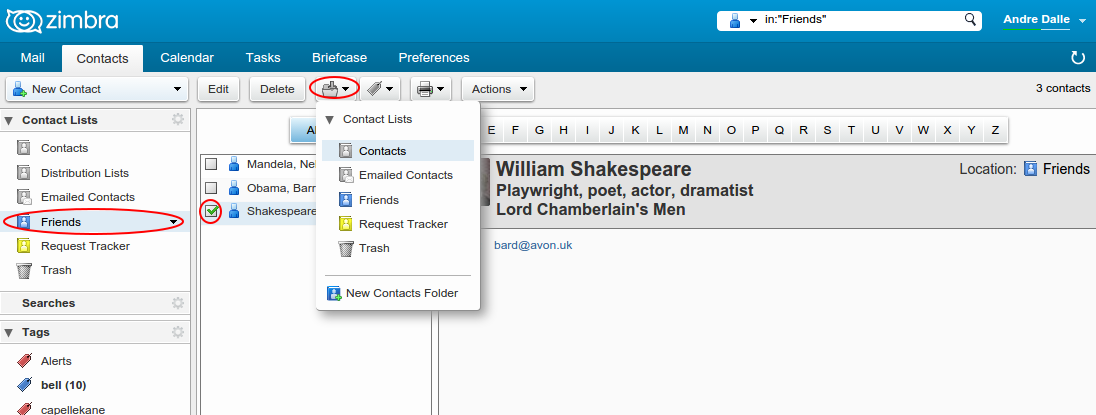Select the Obama contact row

point(260,188)
